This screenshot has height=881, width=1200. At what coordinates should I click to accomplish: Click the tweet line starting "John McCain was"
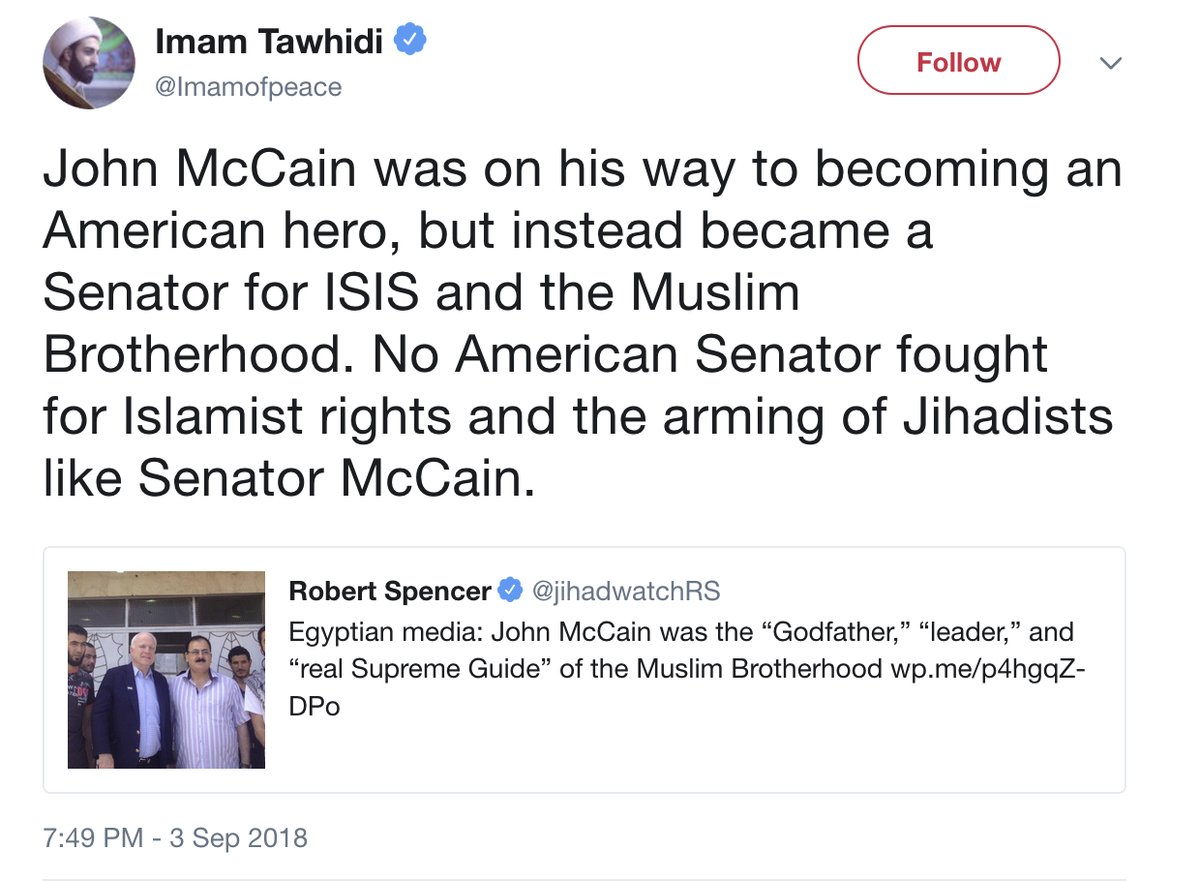tap(580, 170)
